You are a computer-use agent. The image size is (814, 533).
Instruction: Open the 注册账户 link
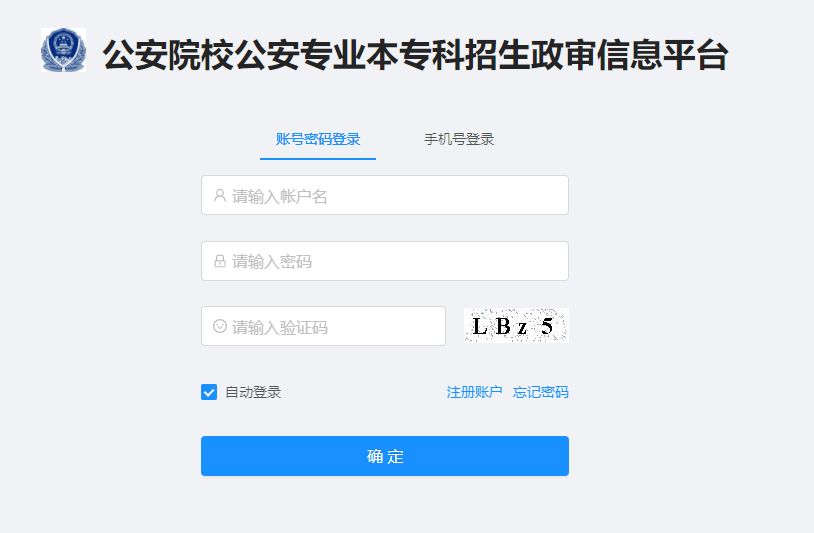click(x=474, y=392)
